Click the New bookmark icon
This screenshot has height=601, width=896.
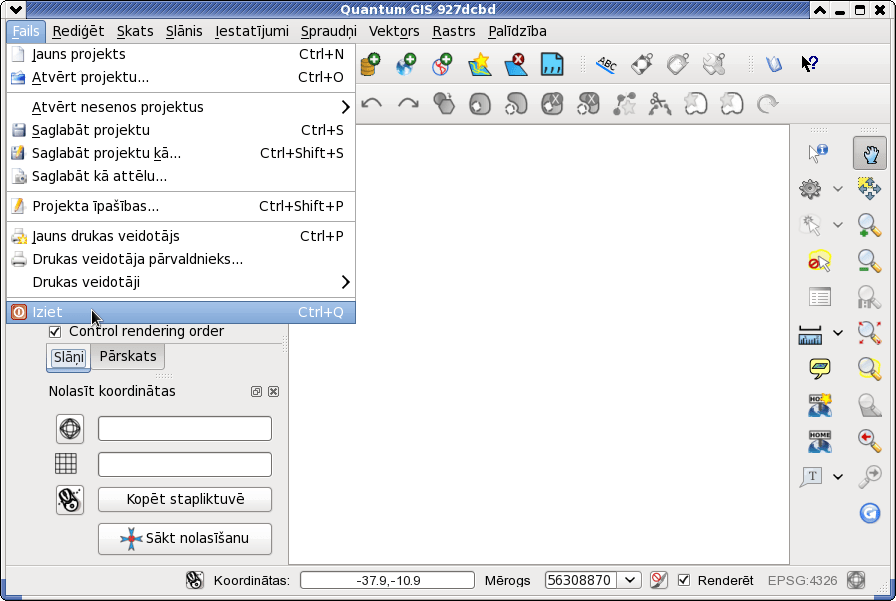tap(819, 405)
